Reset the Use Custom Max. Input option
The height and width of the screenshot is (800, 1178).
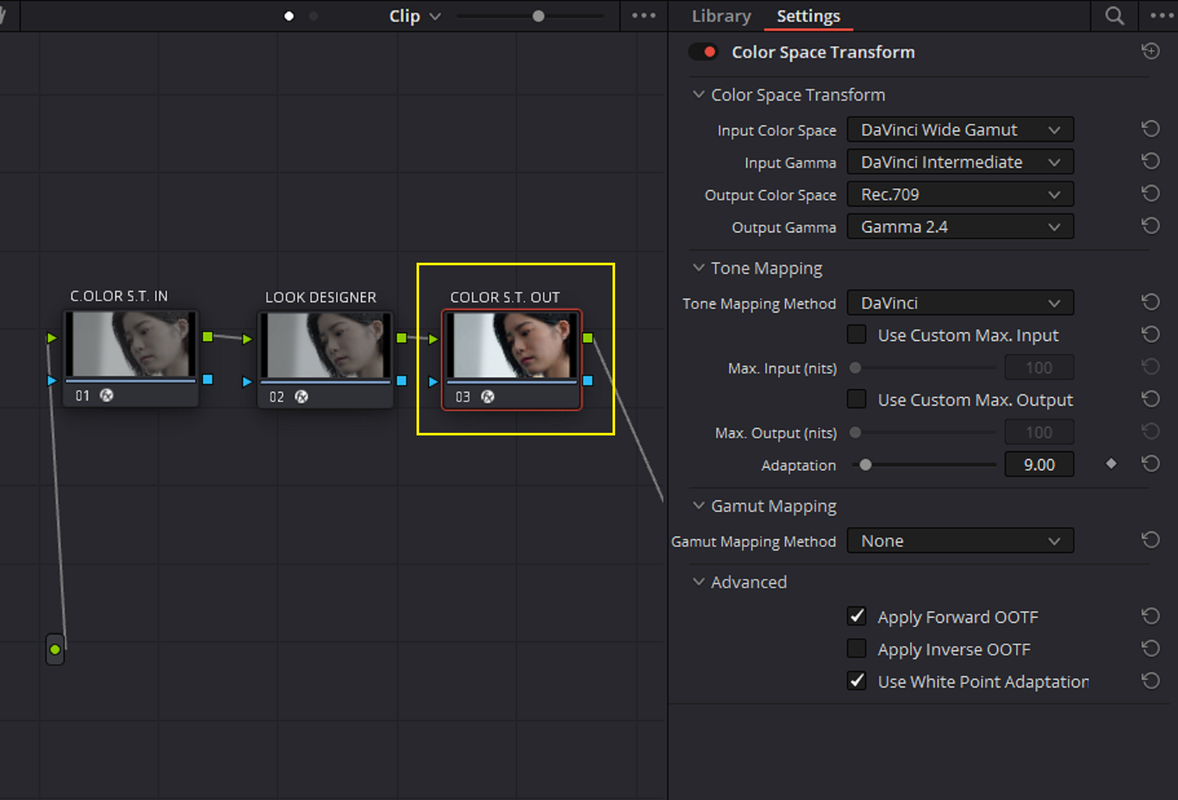(1150, 335)
